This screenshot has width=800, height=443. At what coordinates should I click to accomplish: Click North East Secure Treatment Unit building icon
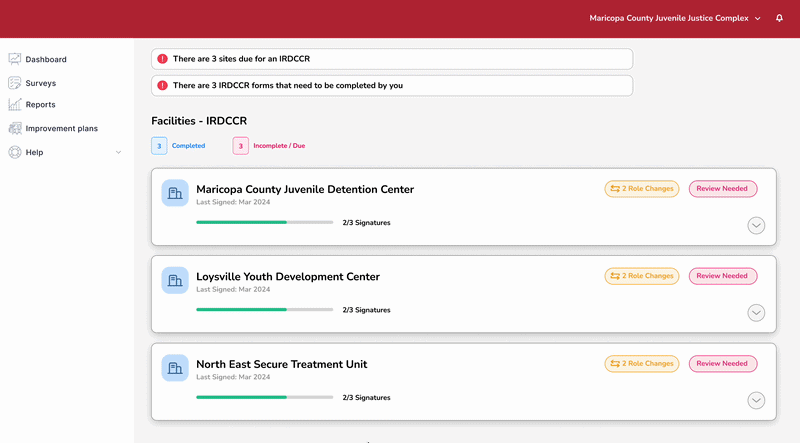click(175, 367)
